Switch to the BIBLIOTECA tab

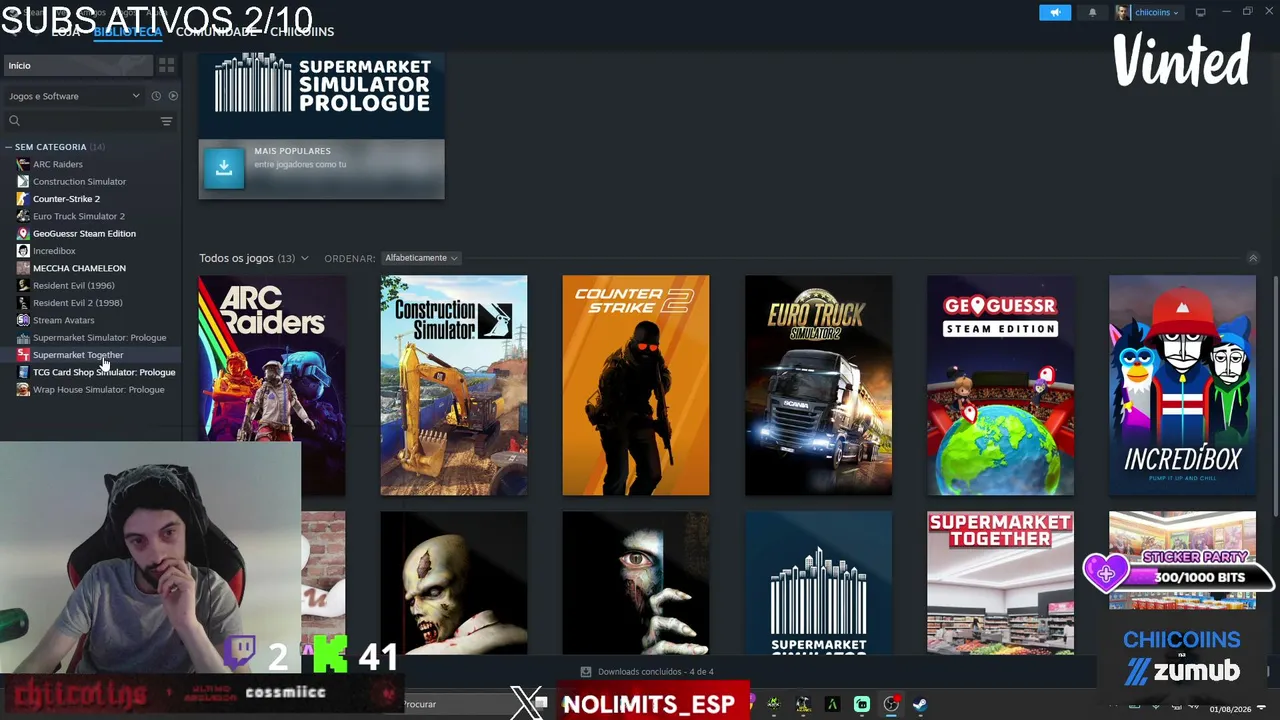coord(127,31)
